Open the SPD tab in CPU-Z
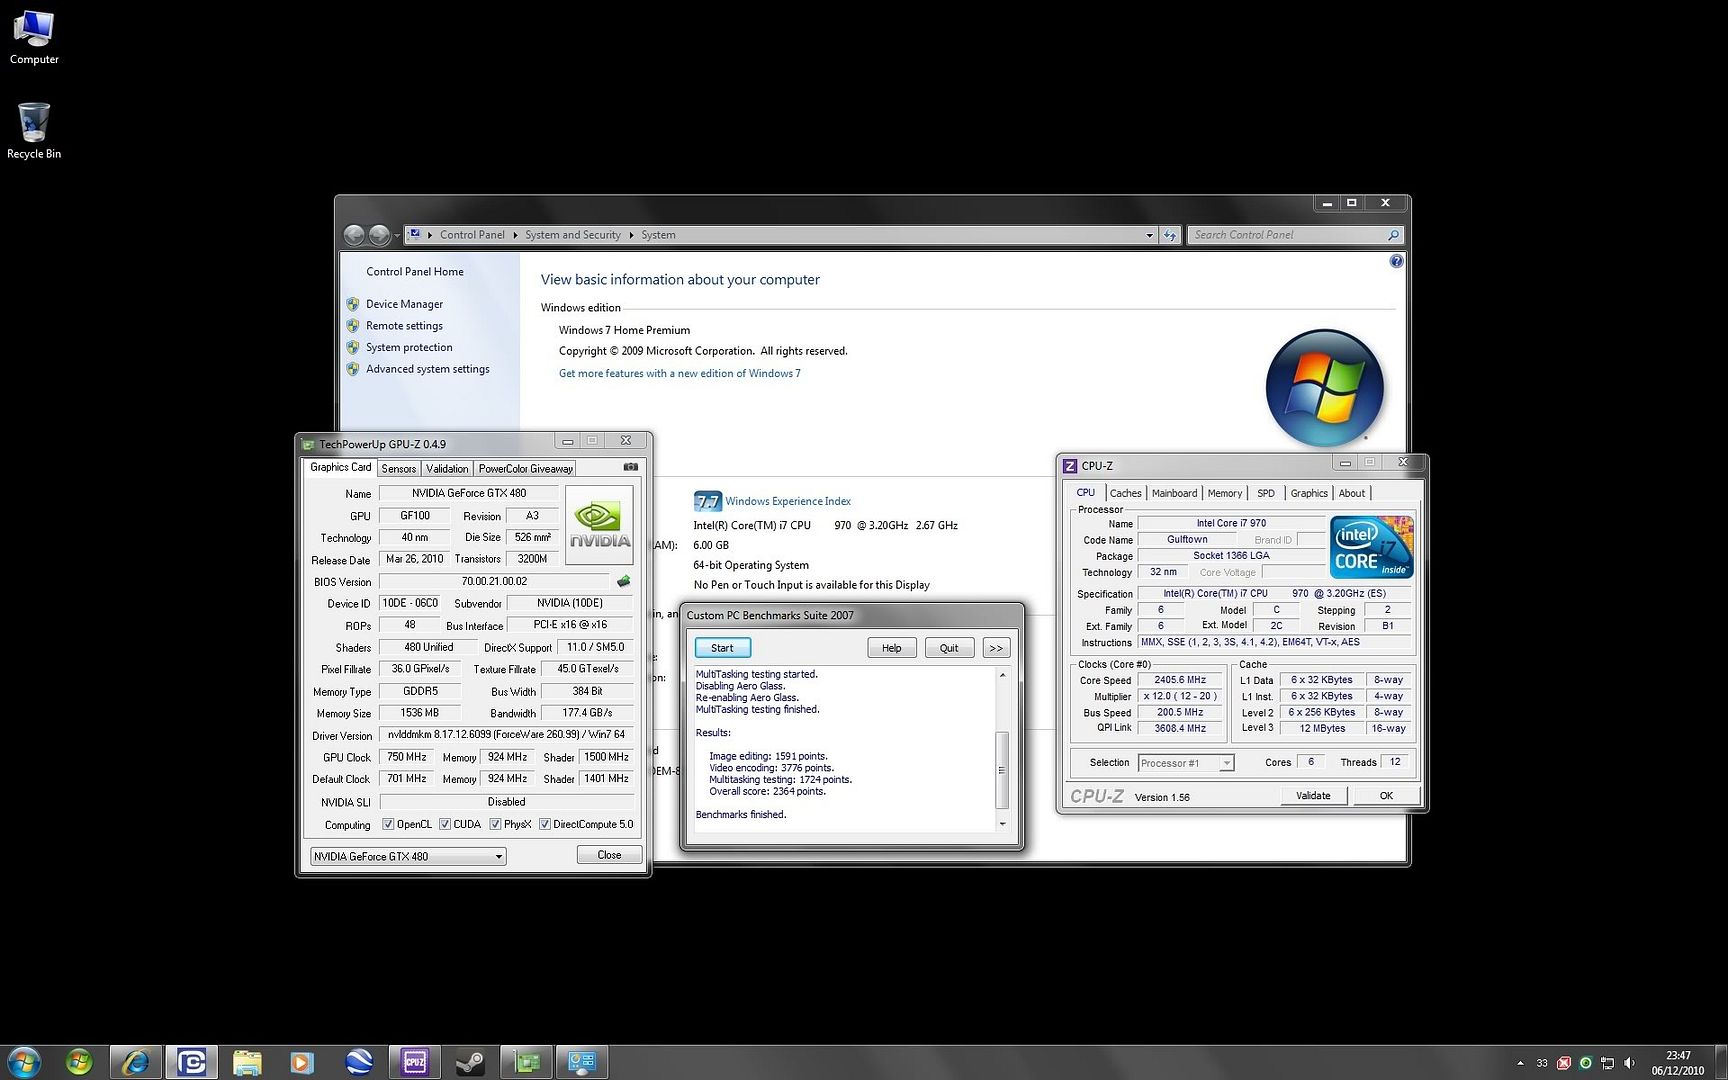This screenshot has width=1728, height=1080. point(1265,493)
